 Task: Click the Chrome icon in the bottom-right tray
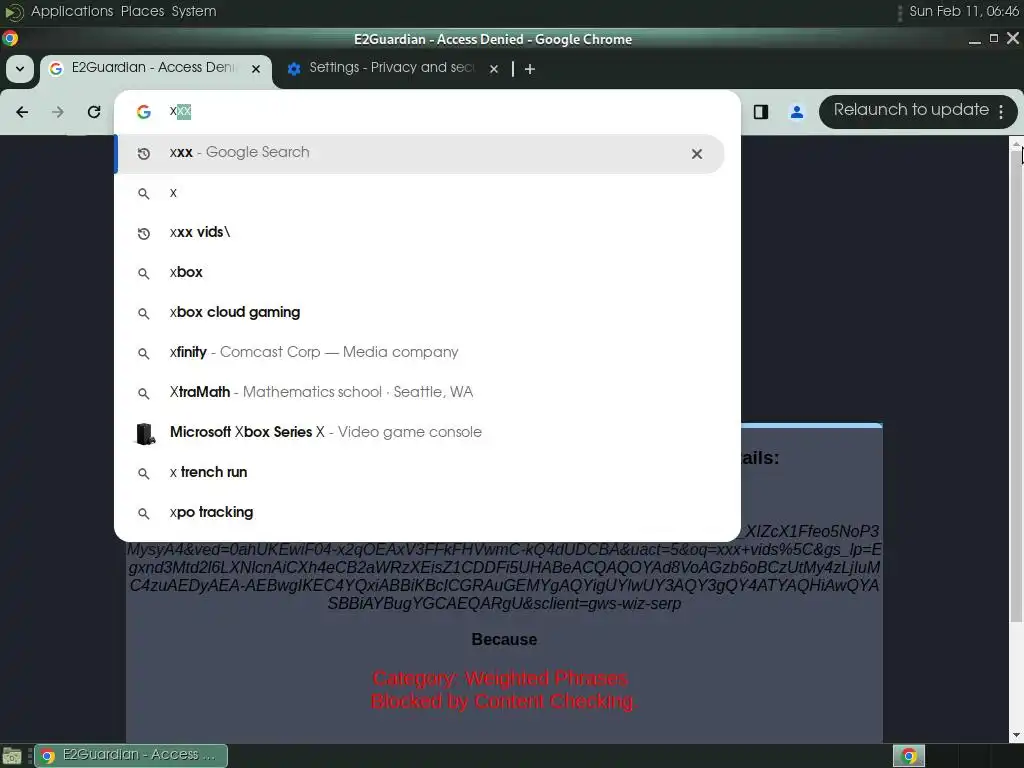[909, 756]
